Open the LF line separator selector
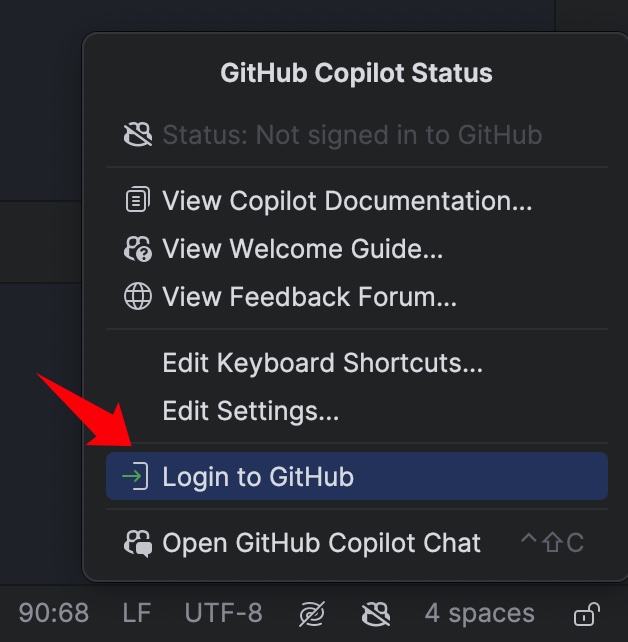This screenshot has width=628, height=642. (137, 613)
